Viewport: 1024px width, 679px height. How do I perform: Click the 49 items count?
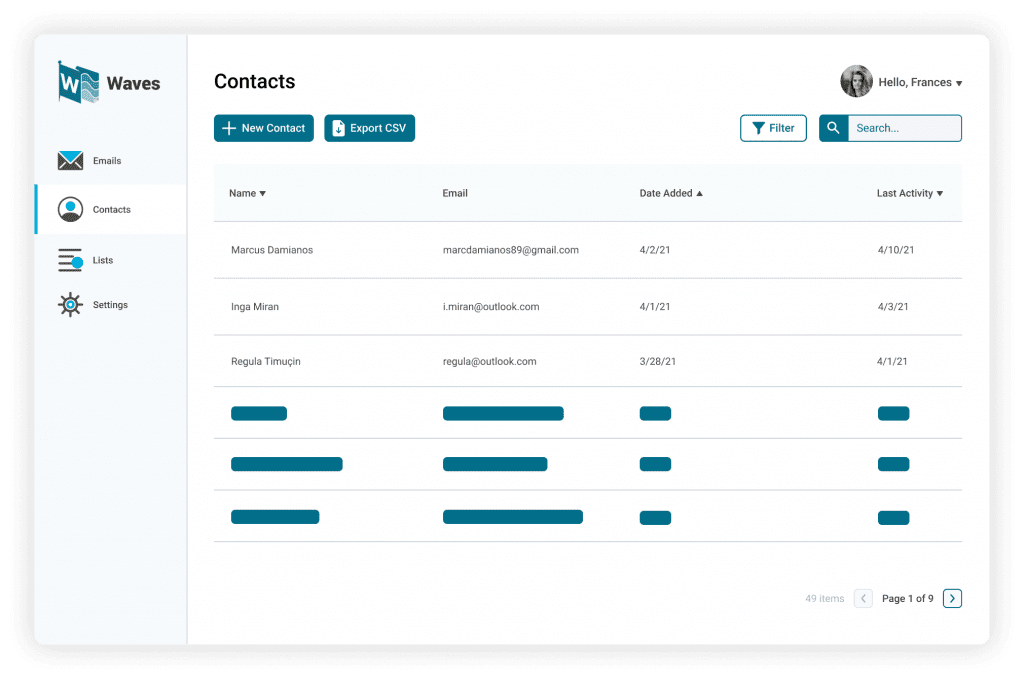[x=825, y=599]
